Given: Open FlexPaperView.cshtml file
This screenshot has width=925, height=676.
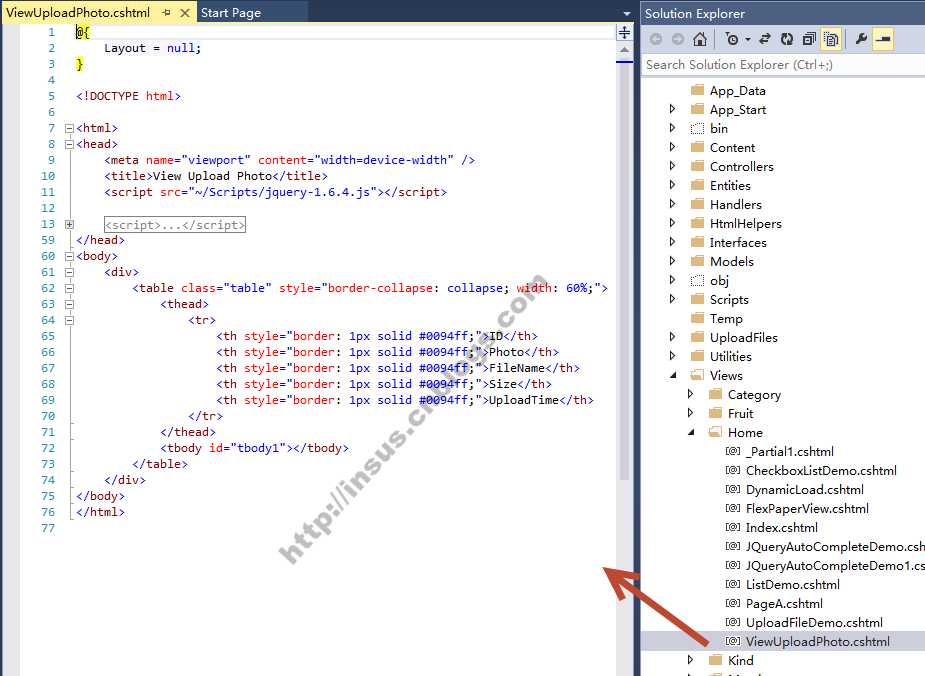Looking at the screenshot, I should (x=807, y=508).
